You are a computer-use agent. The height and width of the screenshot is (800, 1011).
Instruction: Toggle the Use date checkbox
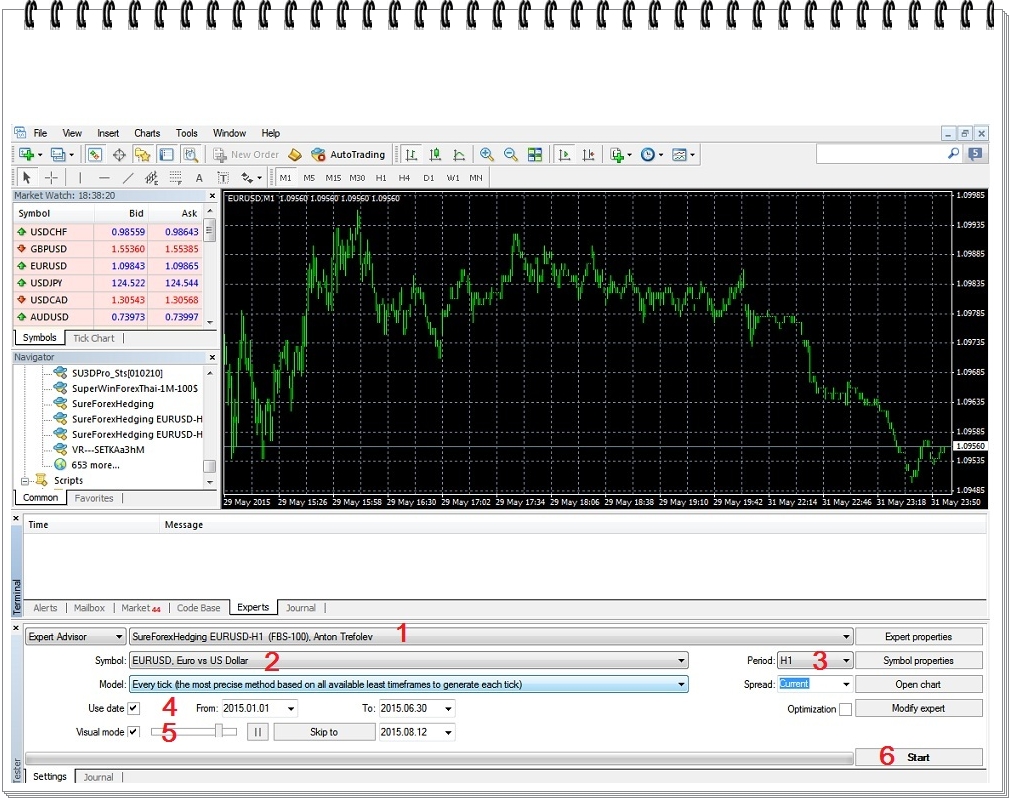click(133, 708)
